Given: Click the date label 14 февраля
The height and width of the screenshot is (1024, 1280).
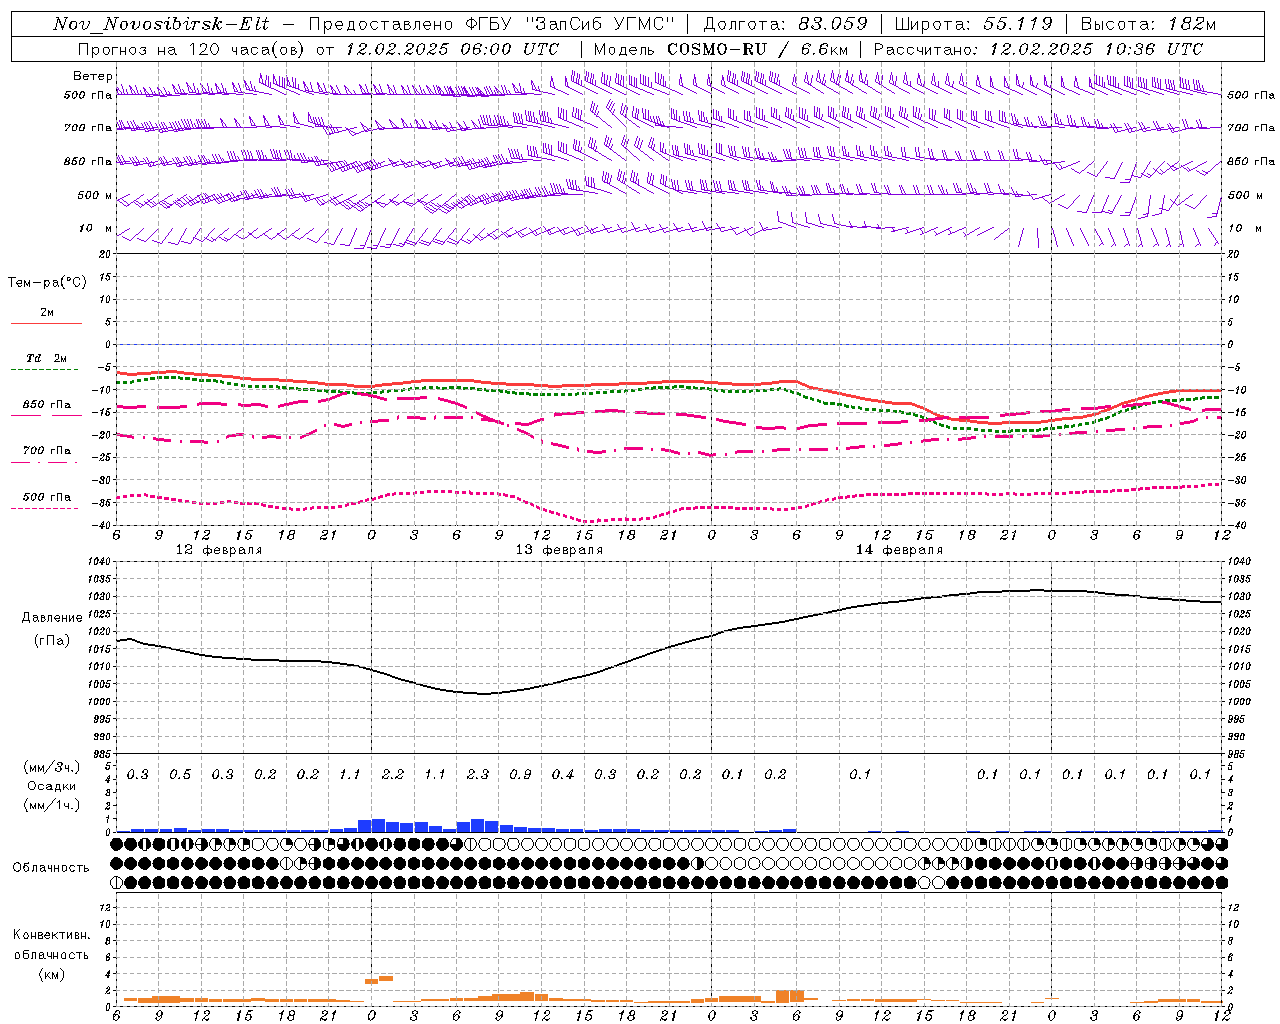Looking at the screenshot, I should pos(899,550).
